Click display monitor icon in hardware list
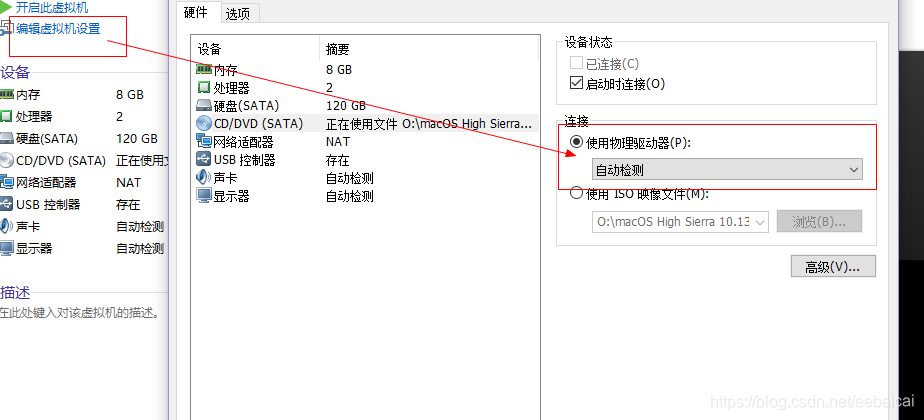Screen dimensions: 924x420 pos(204,196)
